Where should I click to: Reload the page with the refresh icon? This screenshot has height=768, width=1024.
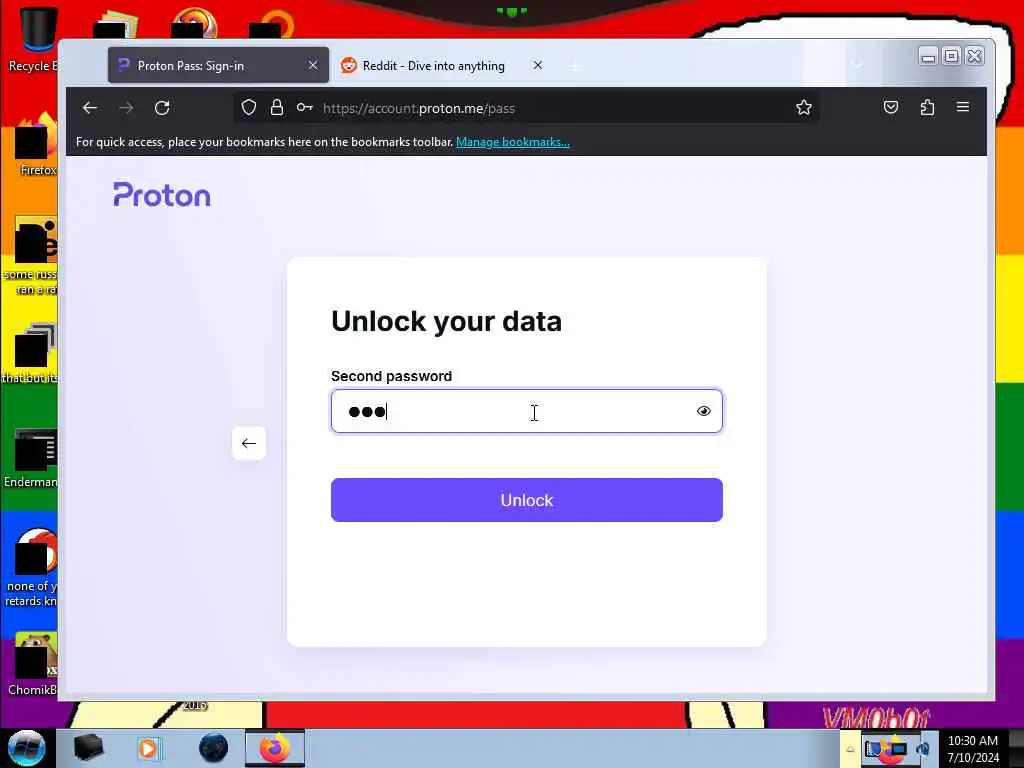pos(162,108)
